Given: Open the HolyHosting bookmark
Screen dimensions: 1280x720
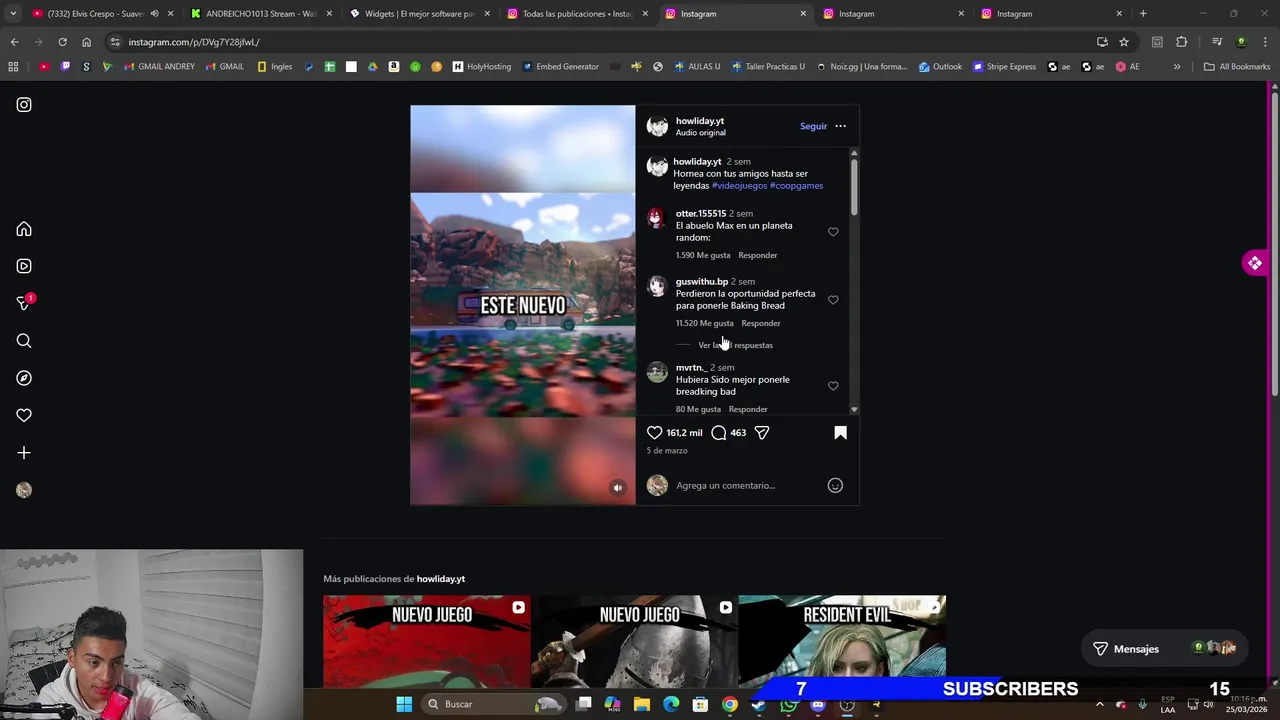Looking at the screenshot, I should click(481, 67).
